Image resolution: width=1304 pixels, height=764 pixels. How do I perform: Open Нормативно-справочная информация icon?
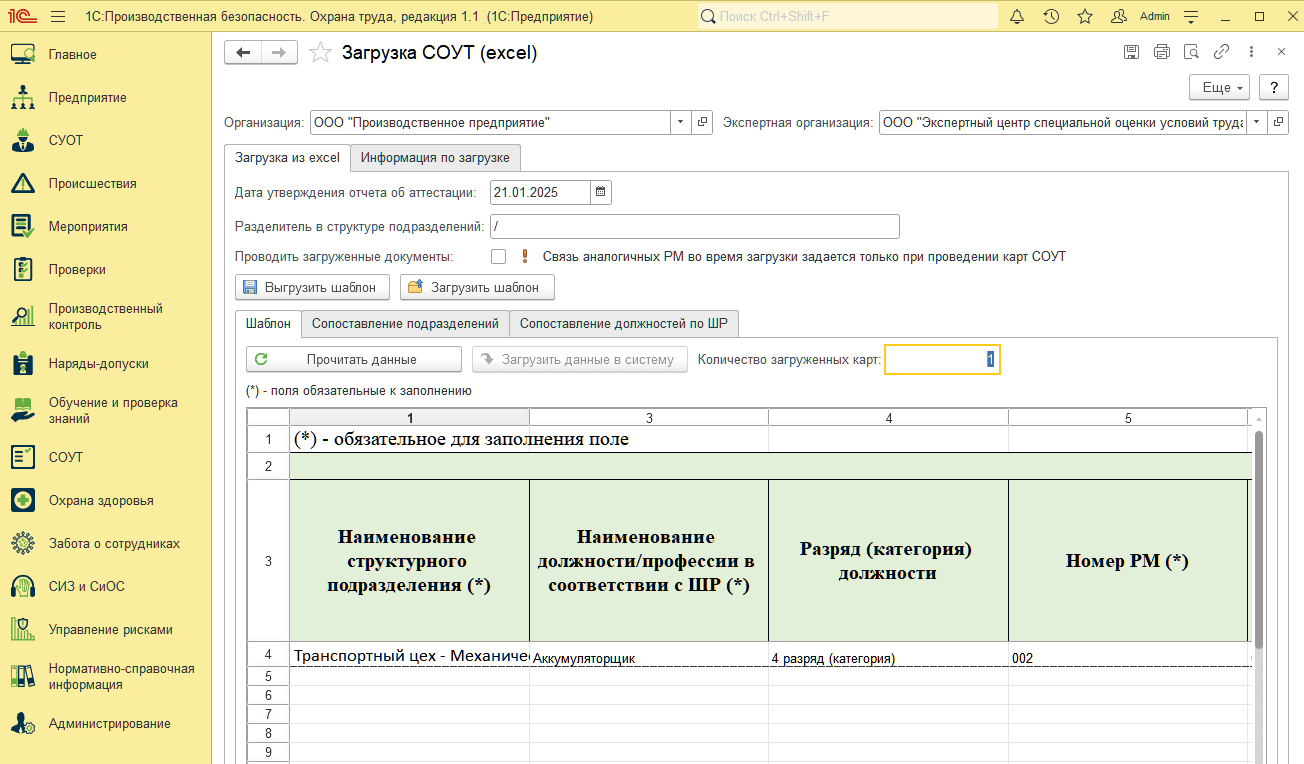click(x=23, y=676)
